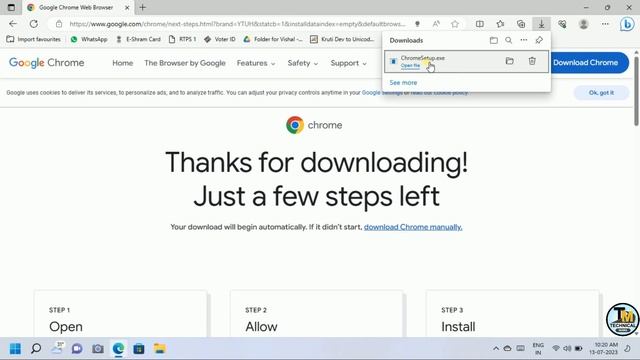
Task: Open E-Shram Card bookmark
Action: tap(138, 39)
